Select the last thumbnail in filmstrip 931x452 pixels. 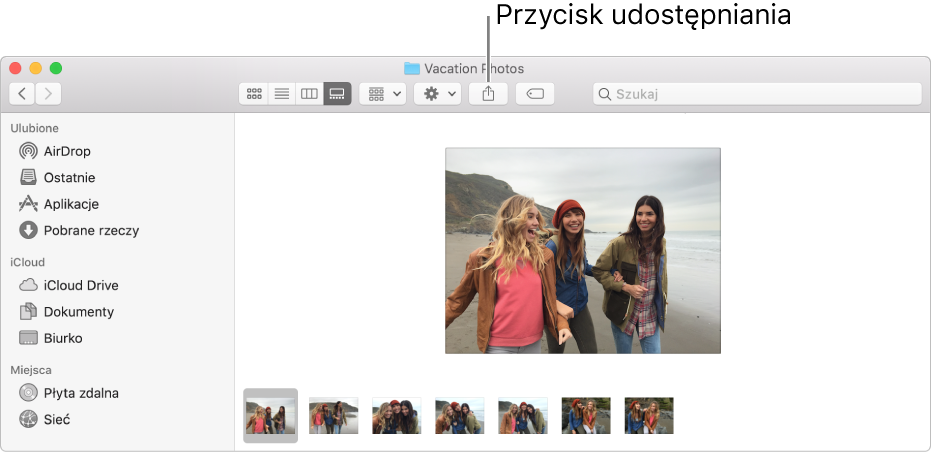[649, 415]
